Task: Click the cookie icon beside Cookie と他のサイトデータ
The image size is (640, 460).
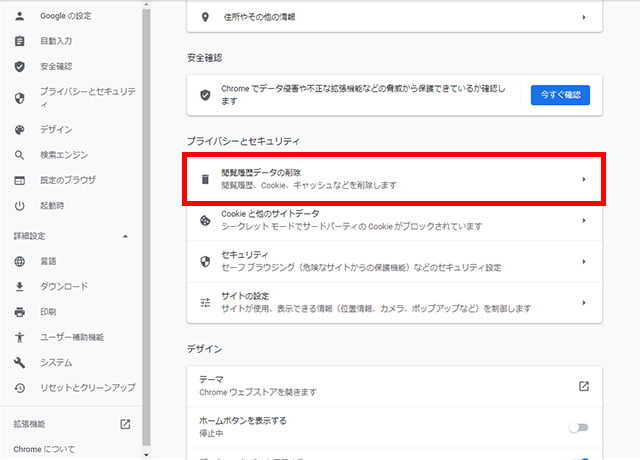Action: [x=205, y=221]
